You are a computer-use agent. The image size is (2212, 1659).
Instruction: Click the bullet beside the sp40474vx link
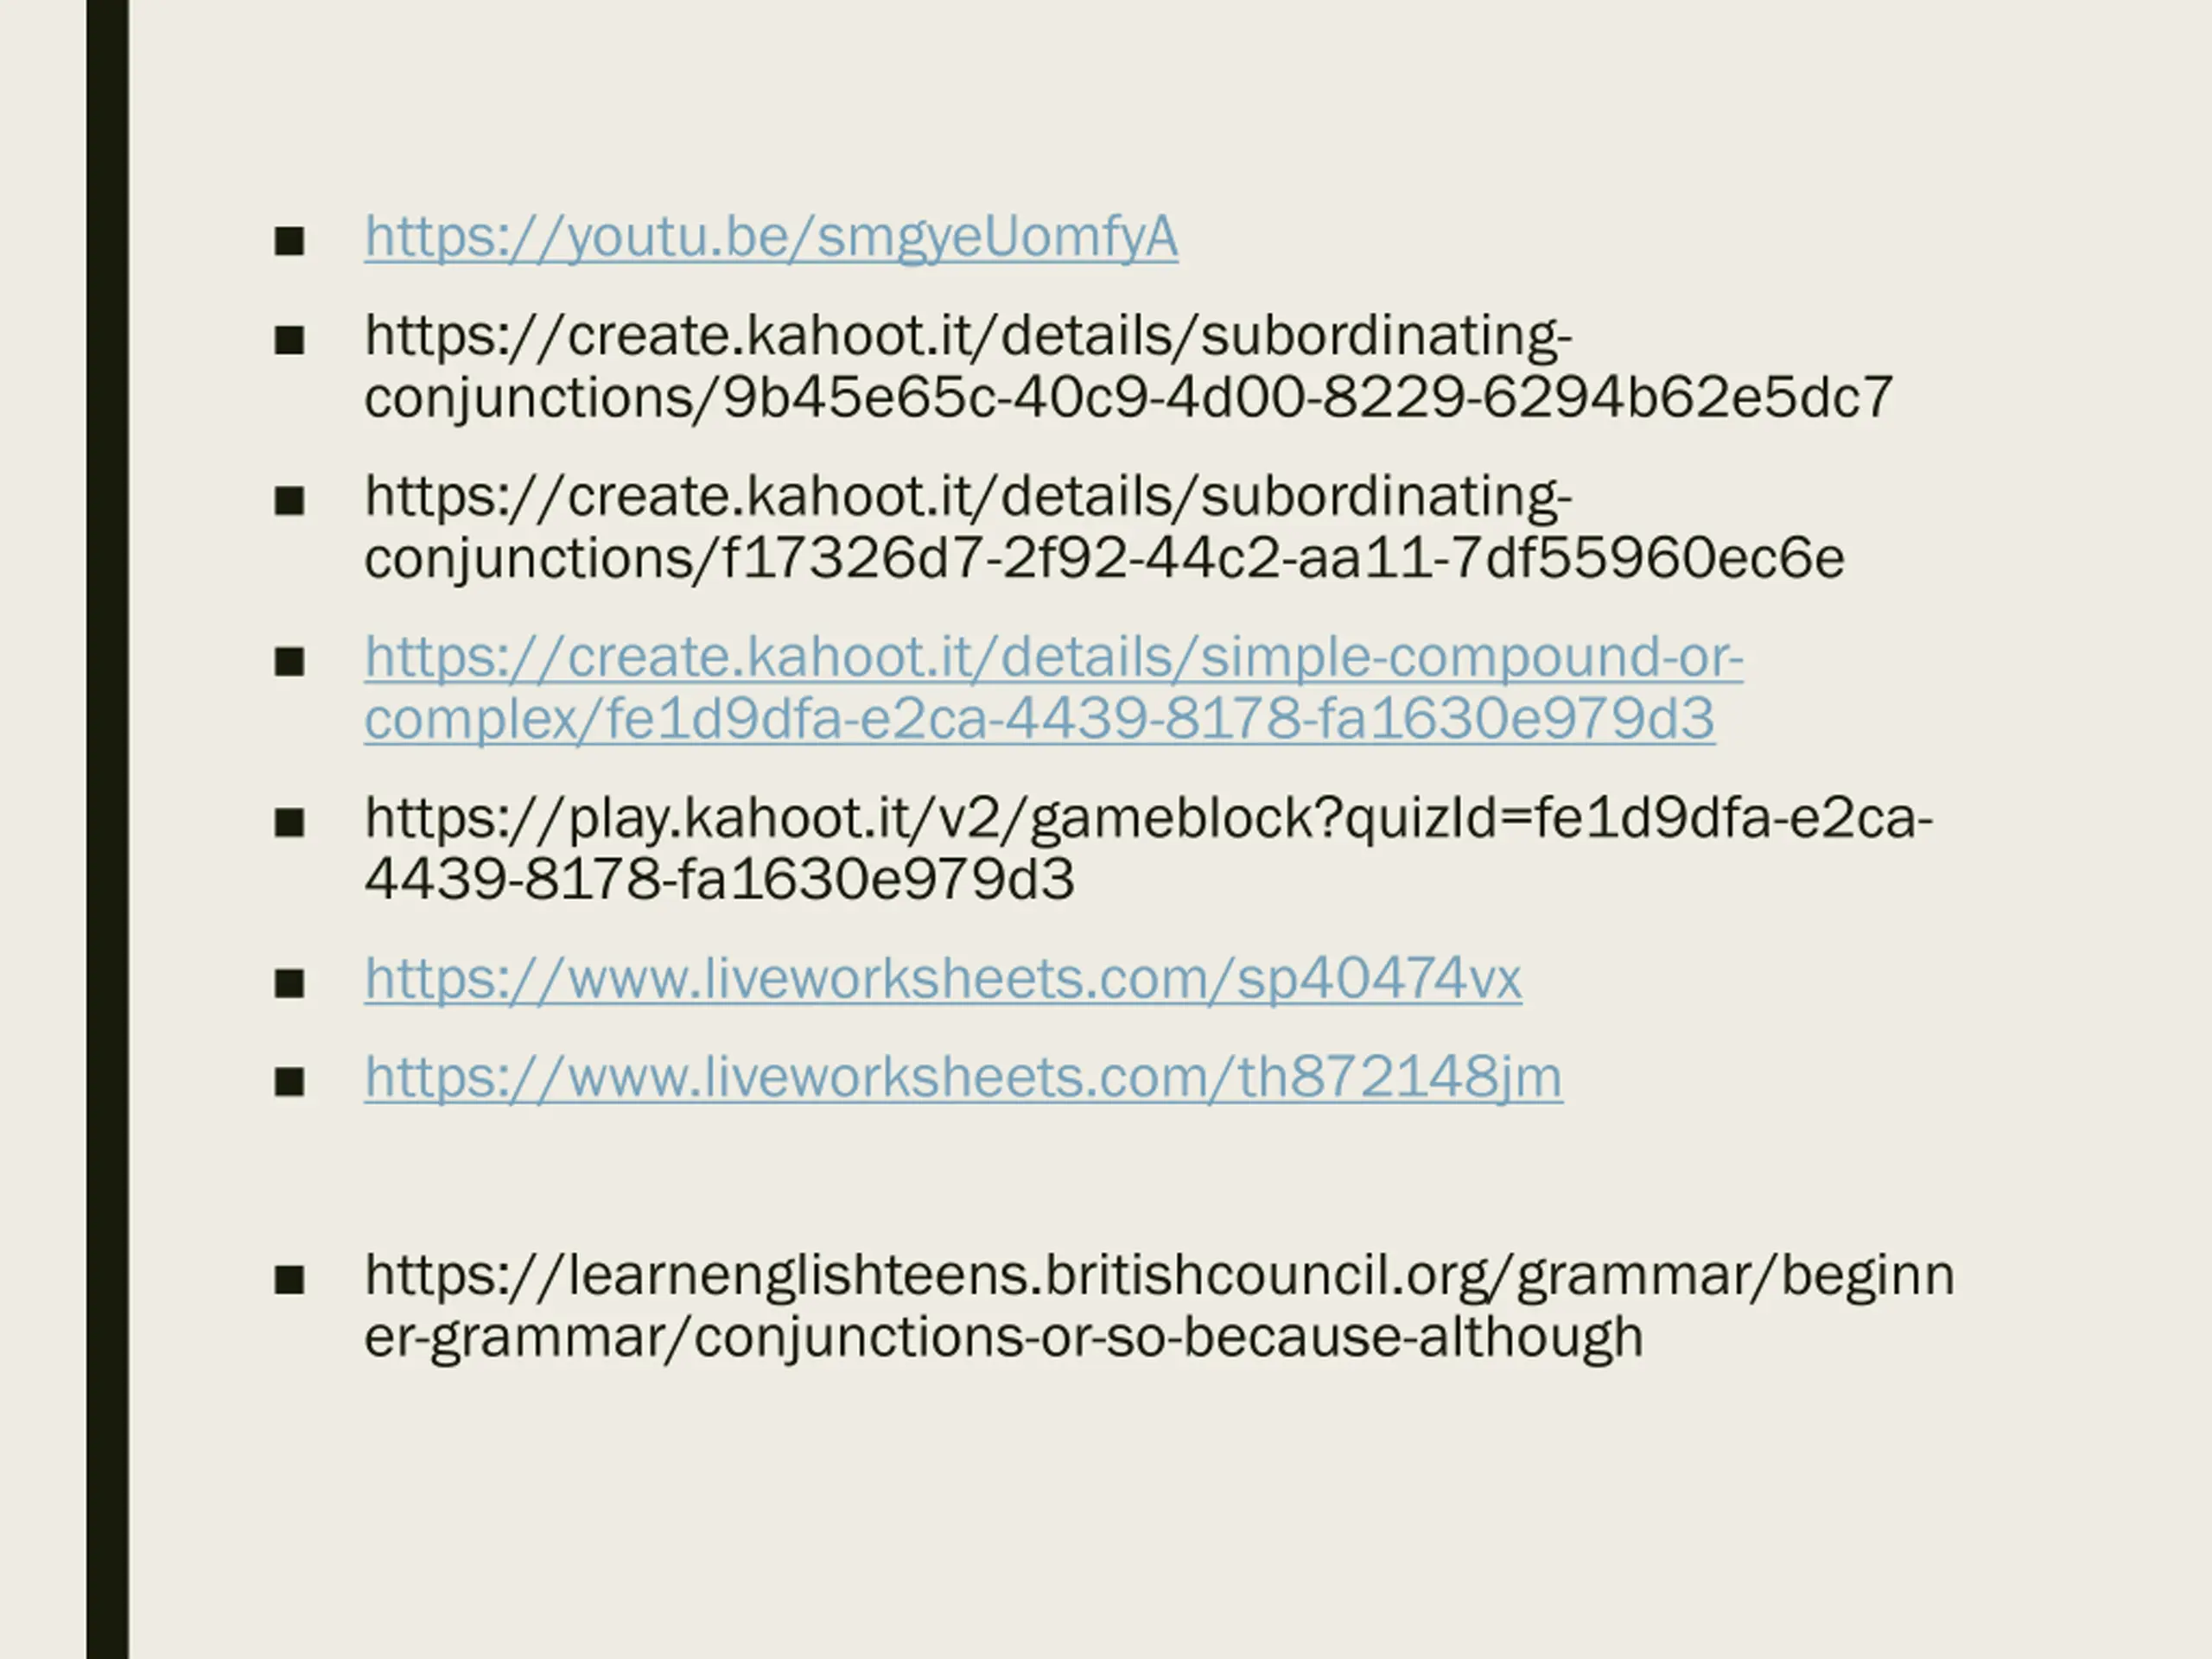289,983
